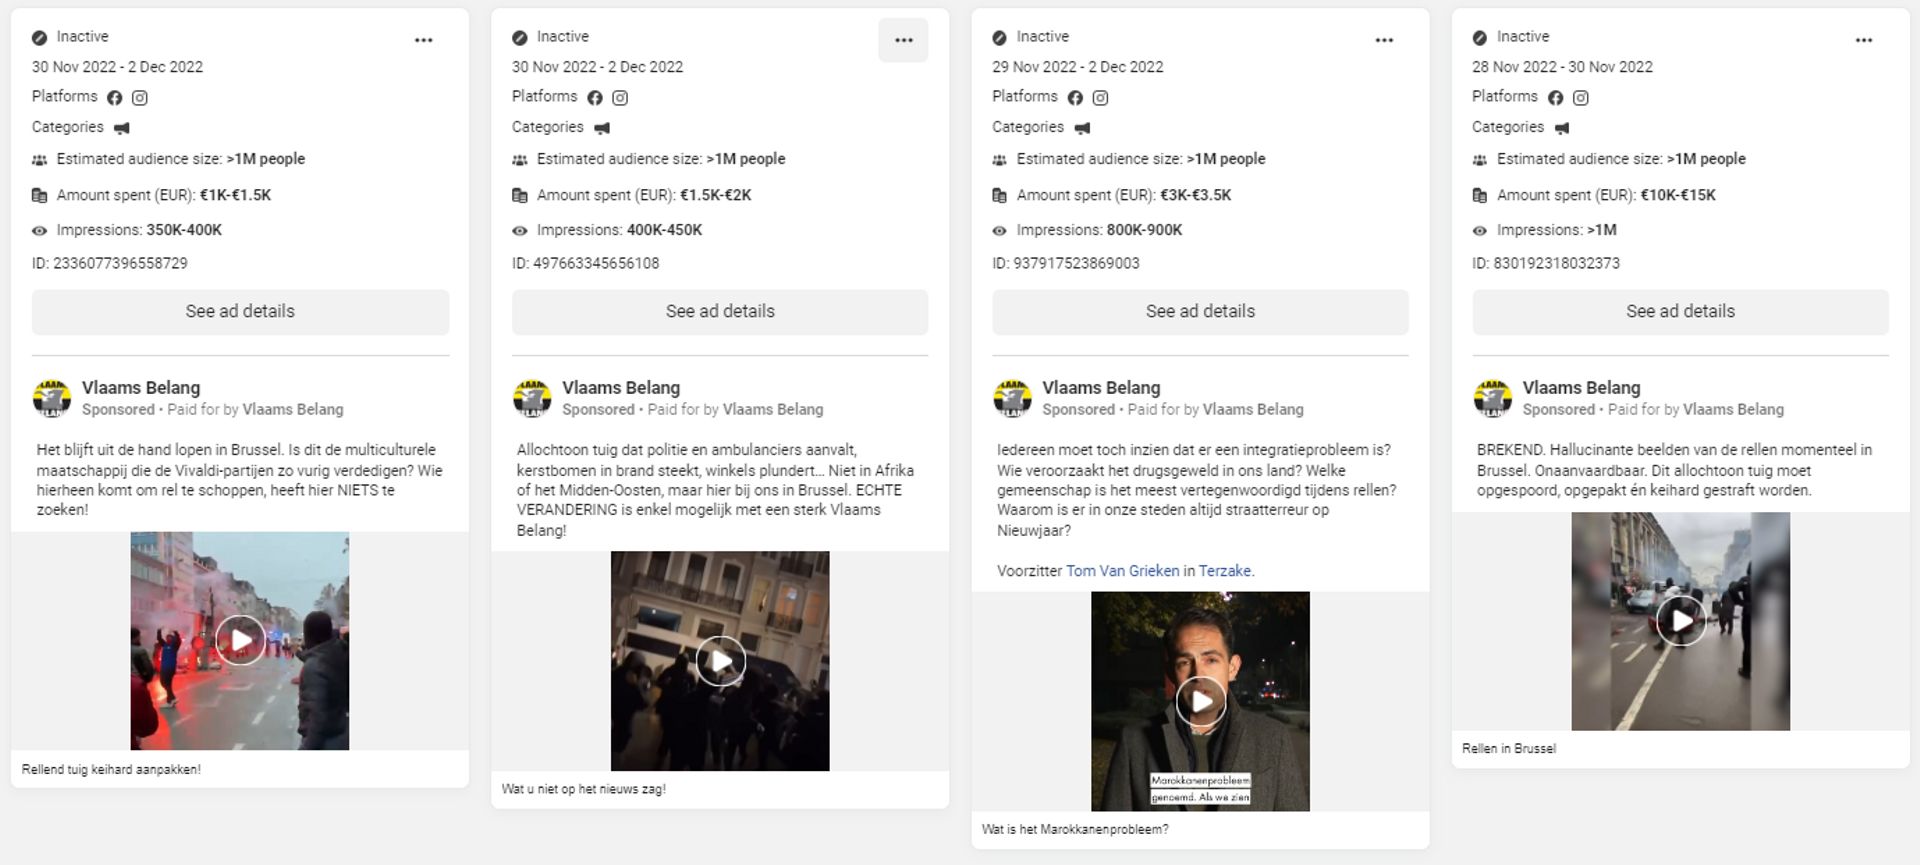This screenshot has height=865, width=1920.
Task: Click Facebook platform icon on ad 497663345656108
Action: click(595, 98)
